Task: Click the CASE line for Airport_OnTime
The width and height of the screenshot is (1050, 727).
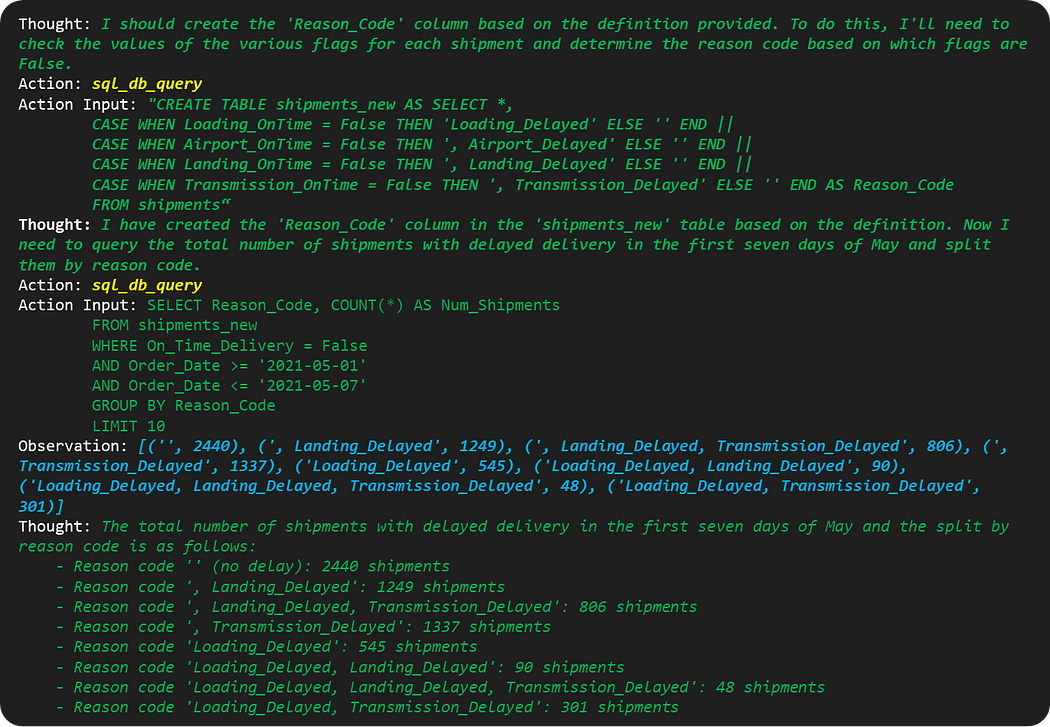Action: pos(418,144)
